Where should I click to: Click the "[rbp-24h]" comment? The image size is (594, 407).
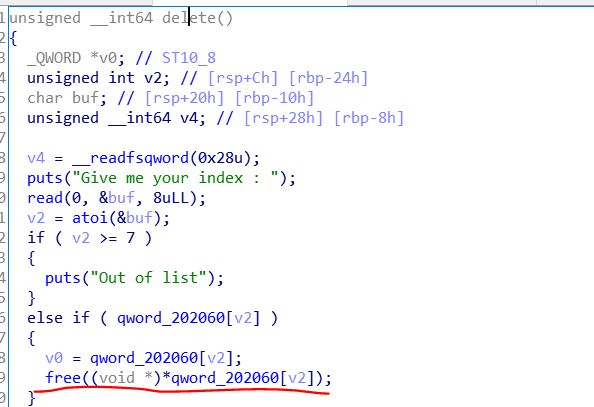pyautogui.click(x=328, y=78)
